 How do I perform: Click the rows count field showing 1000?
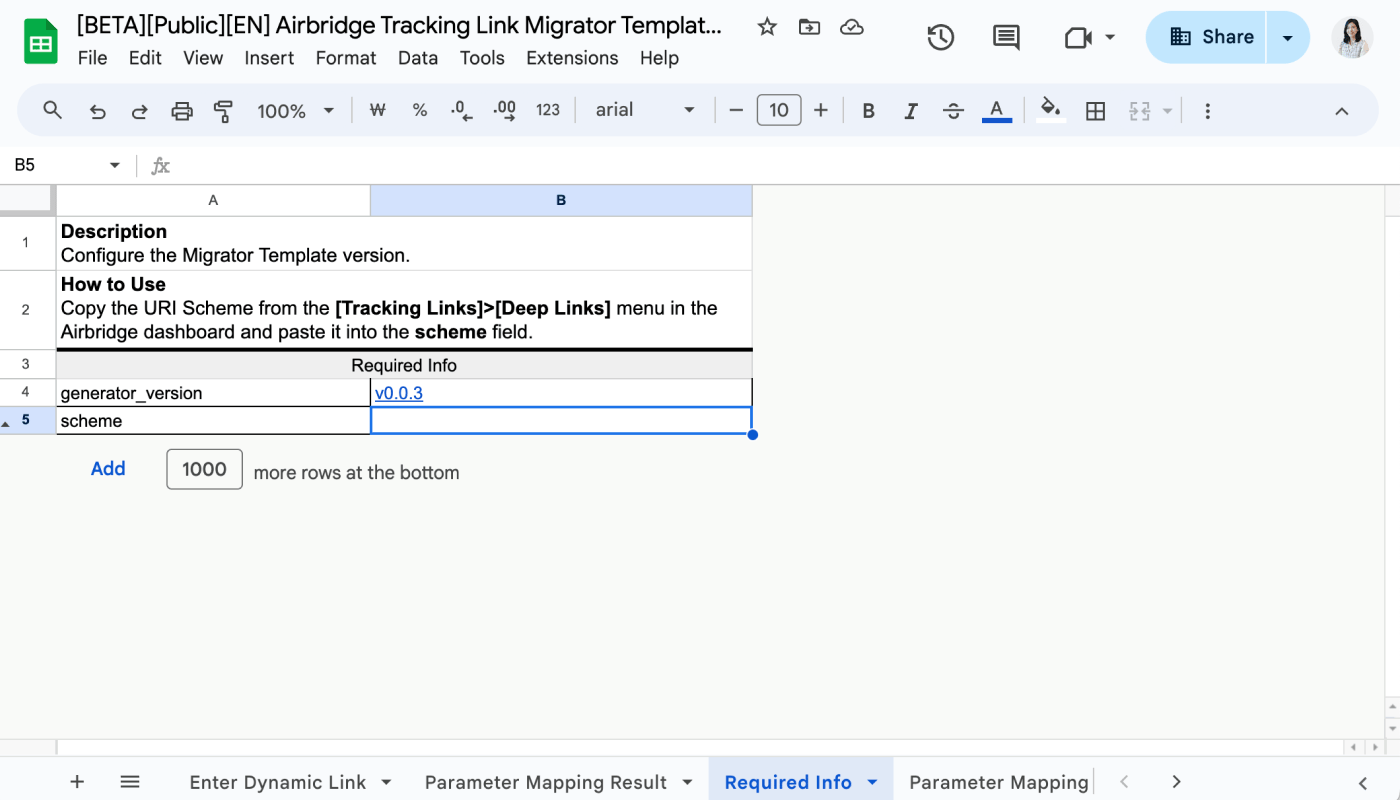click(x=204, y=470)
